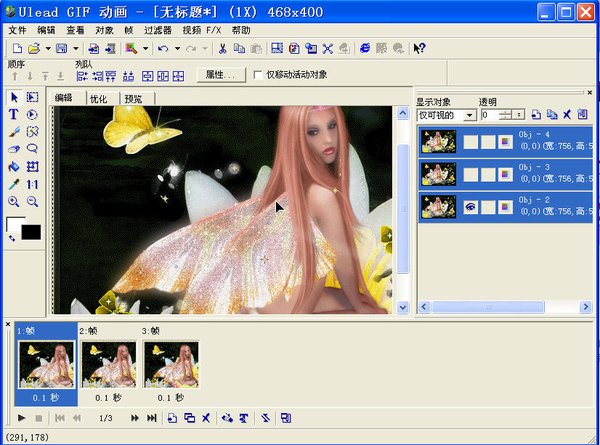Viewport: 600px width, 445px height.
Task: Toggle the visibility box for Obj - 4
Action: click(x=469, y=142)
